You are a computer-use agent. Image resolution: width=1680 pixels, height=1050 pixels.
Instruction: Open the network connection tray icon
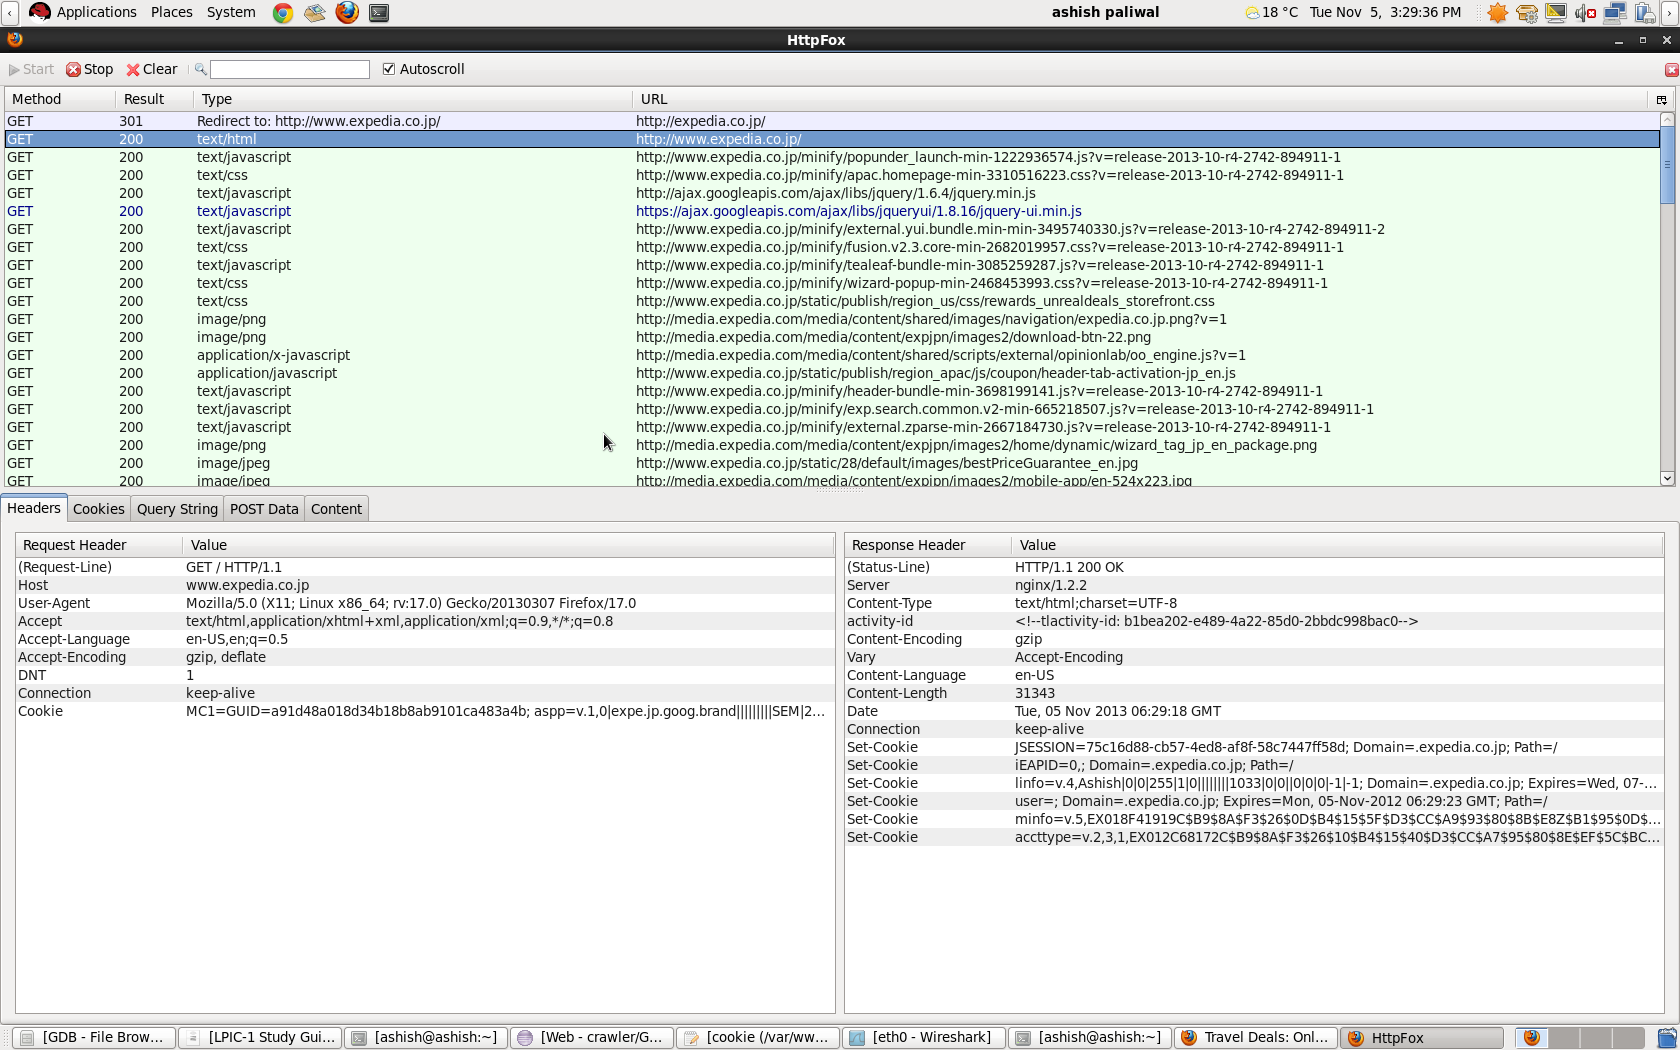(1615, 13)
